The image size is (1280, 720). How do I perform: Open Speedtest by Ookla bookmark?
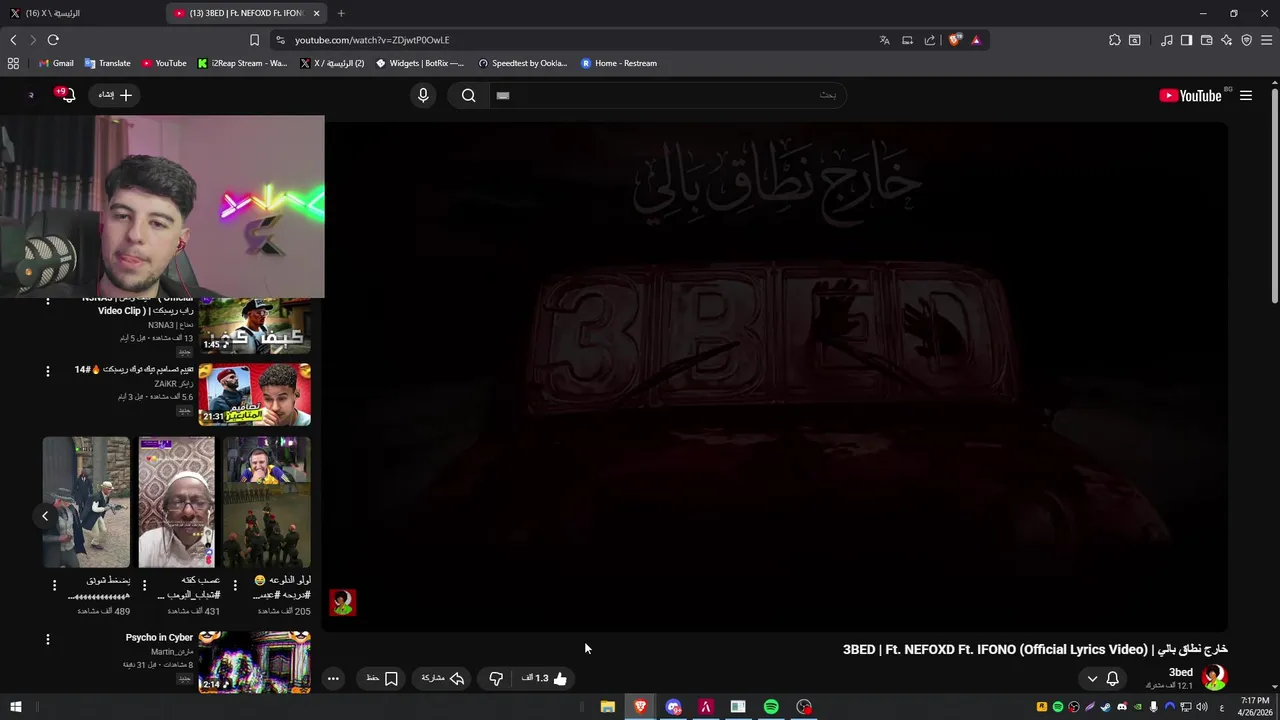[x=522, y=63]
